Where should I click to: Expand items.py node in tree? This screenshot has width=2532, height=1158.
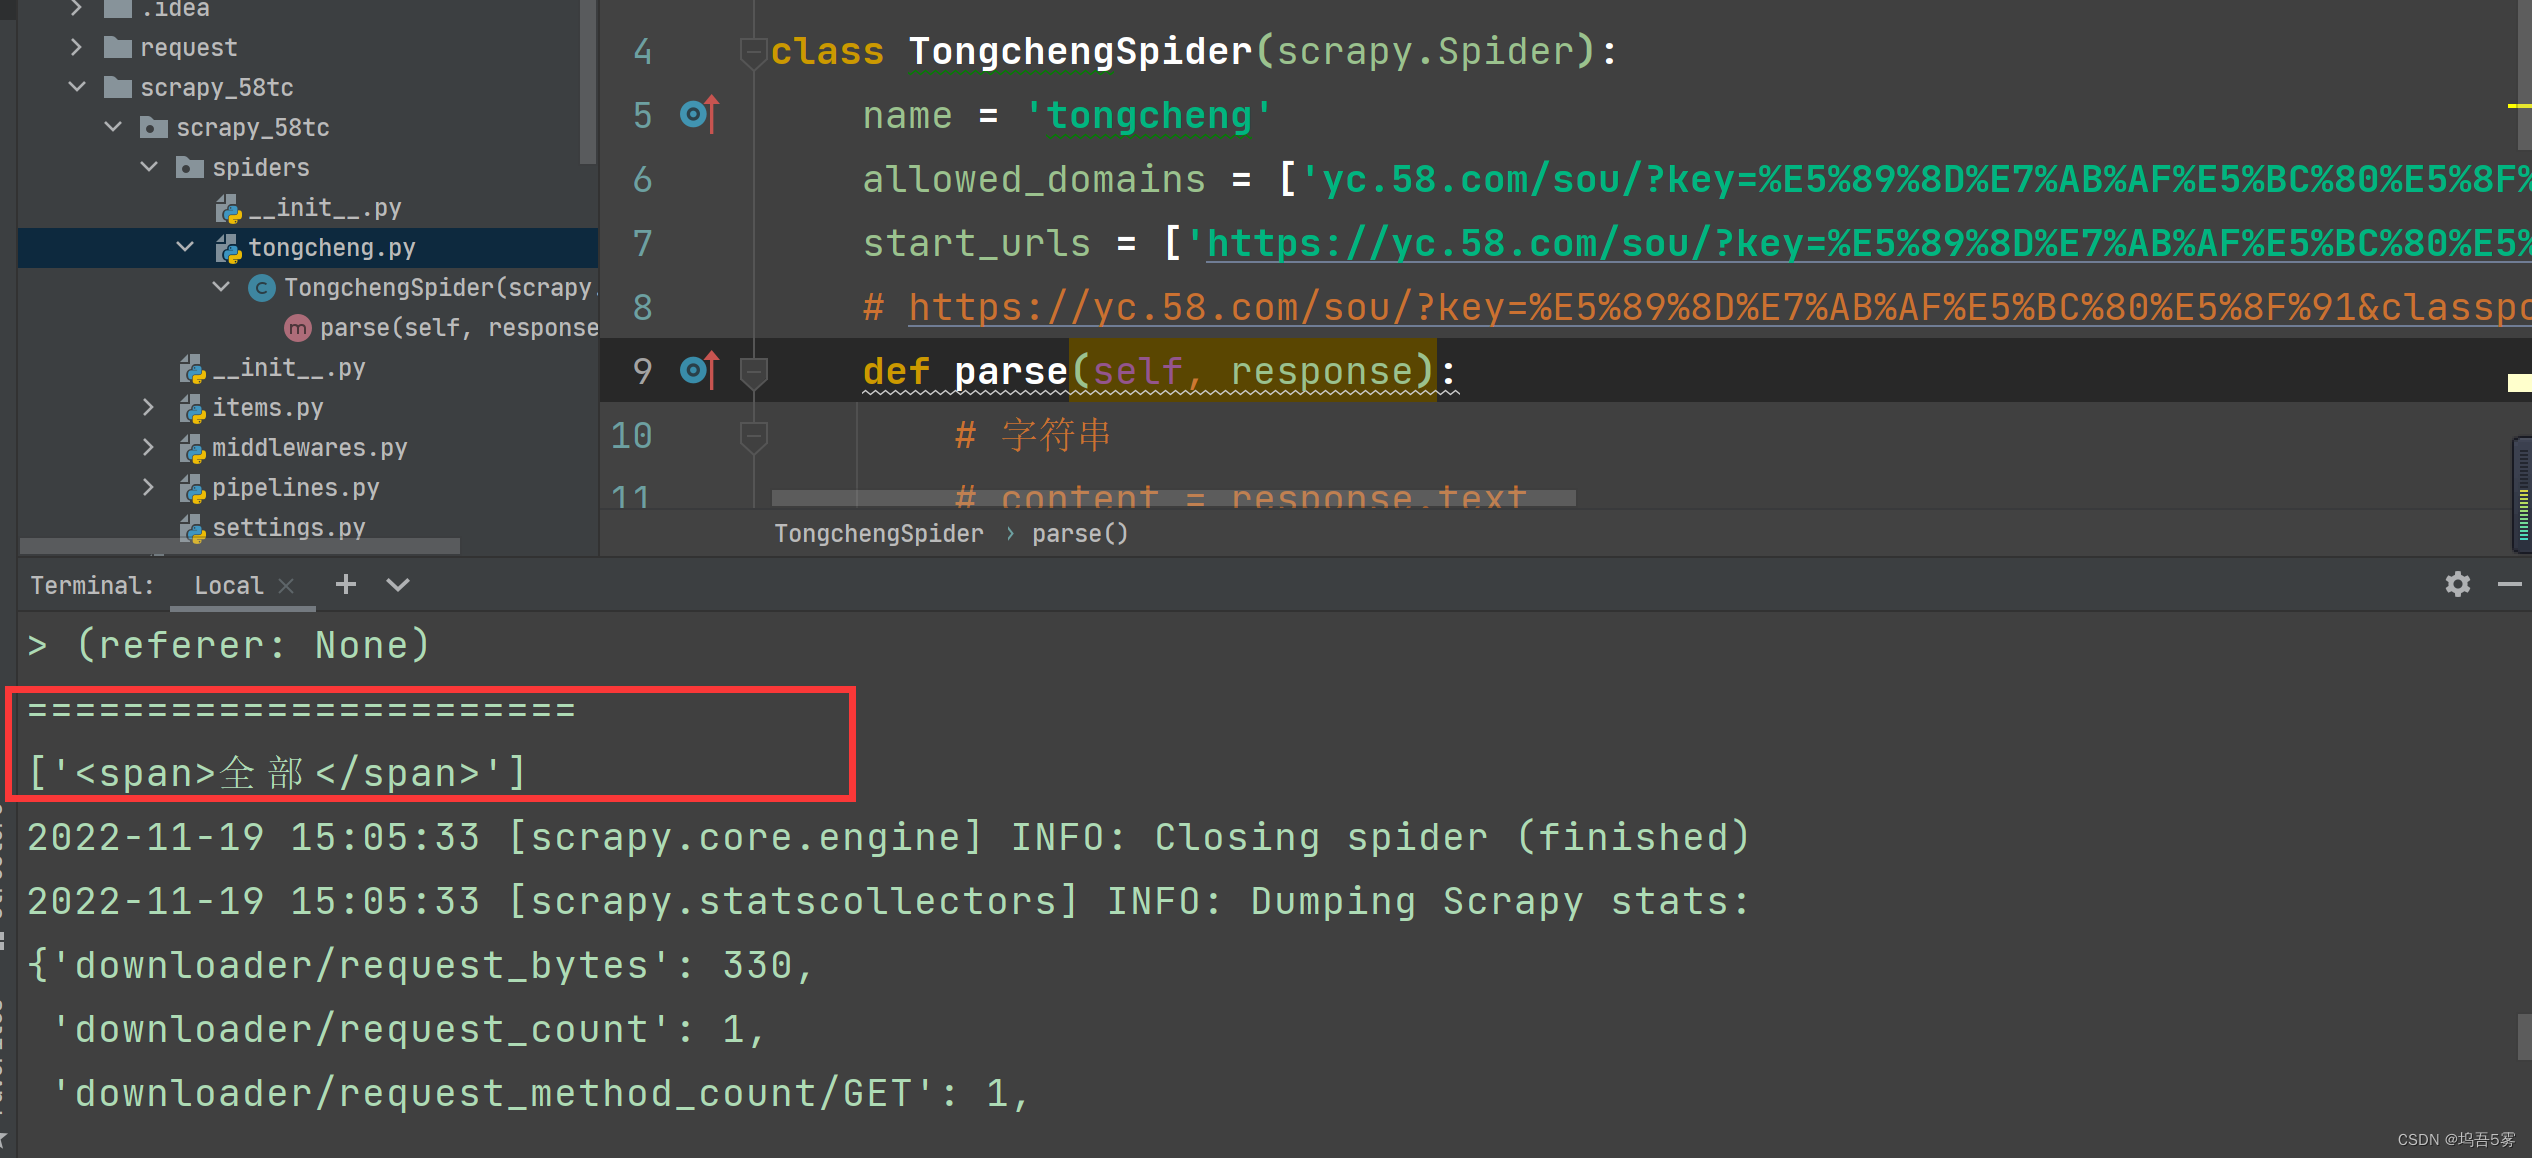click(x=149, y=407)
